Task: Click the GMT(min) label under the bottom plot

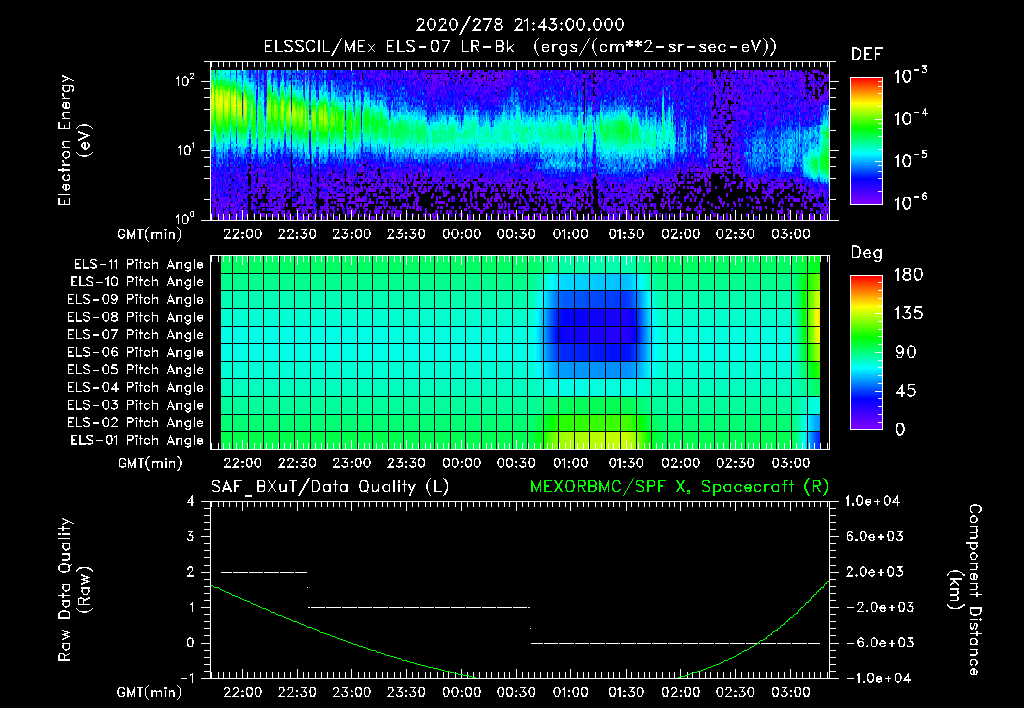Action: pos(150,693)
